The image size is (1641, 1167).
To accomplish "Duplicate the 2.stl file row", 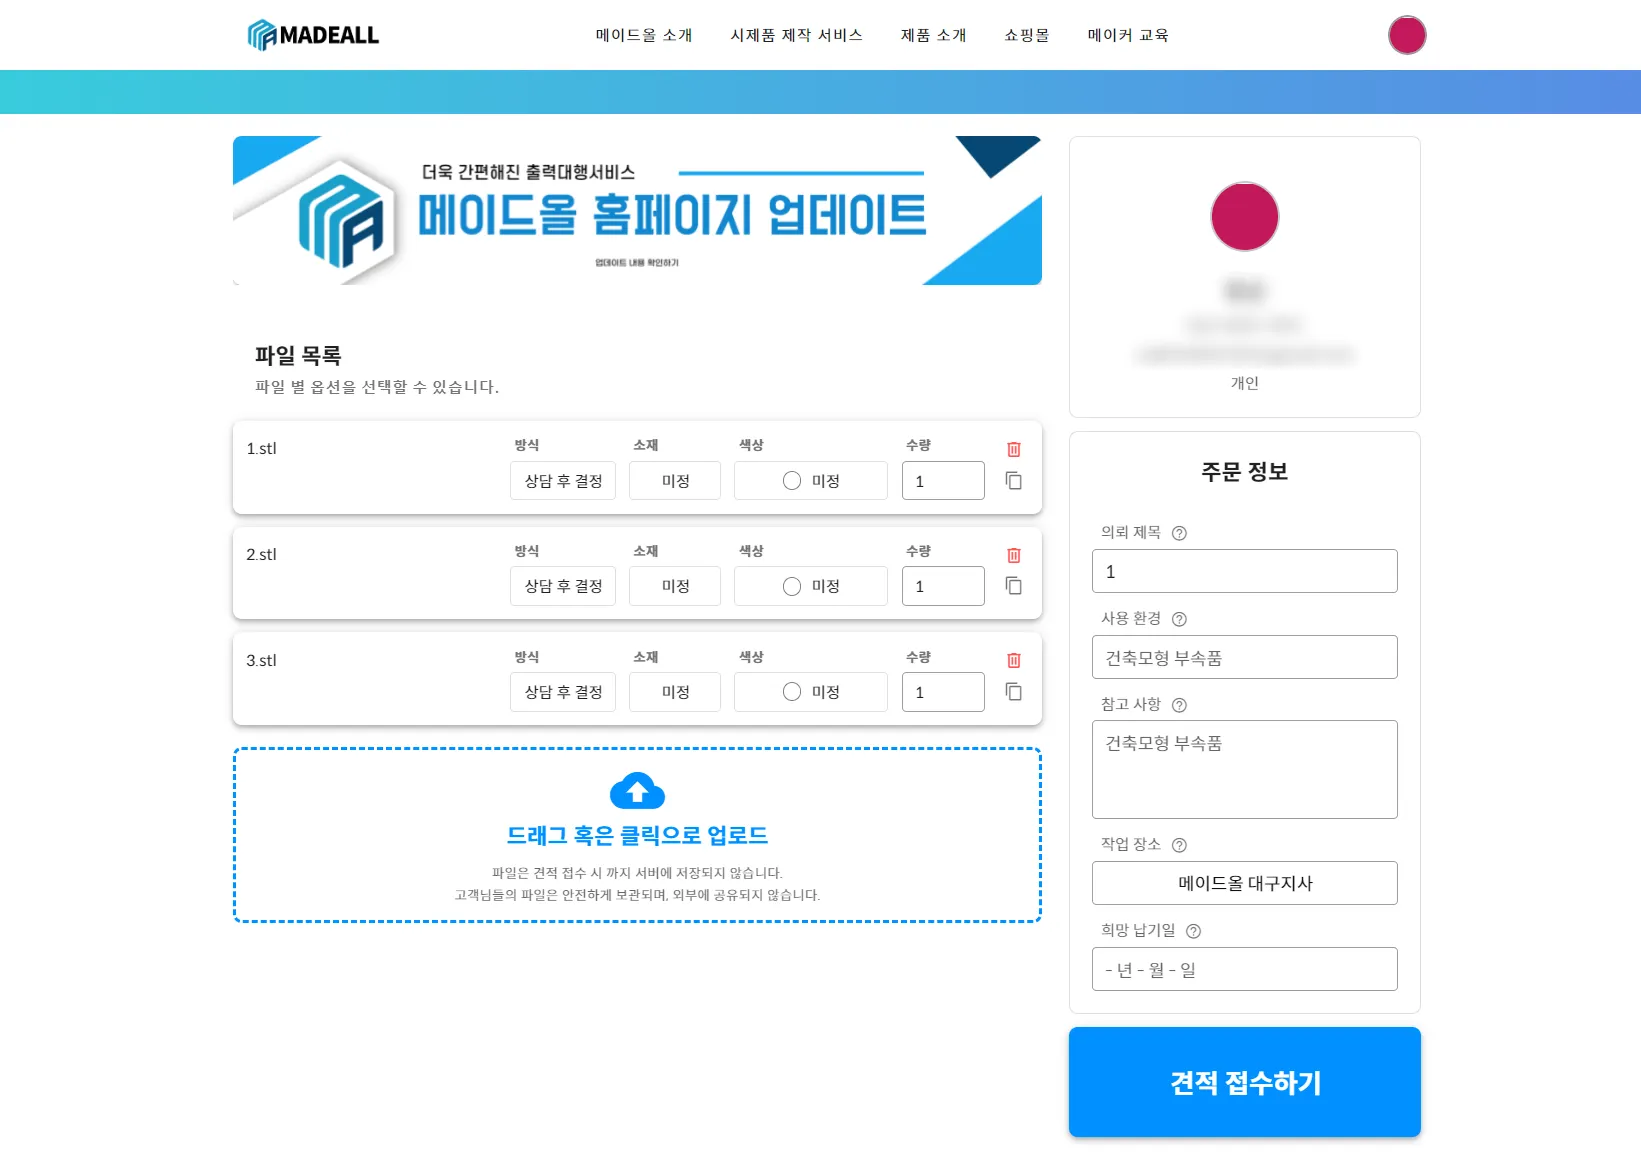I will click(x=1014, y=586).
